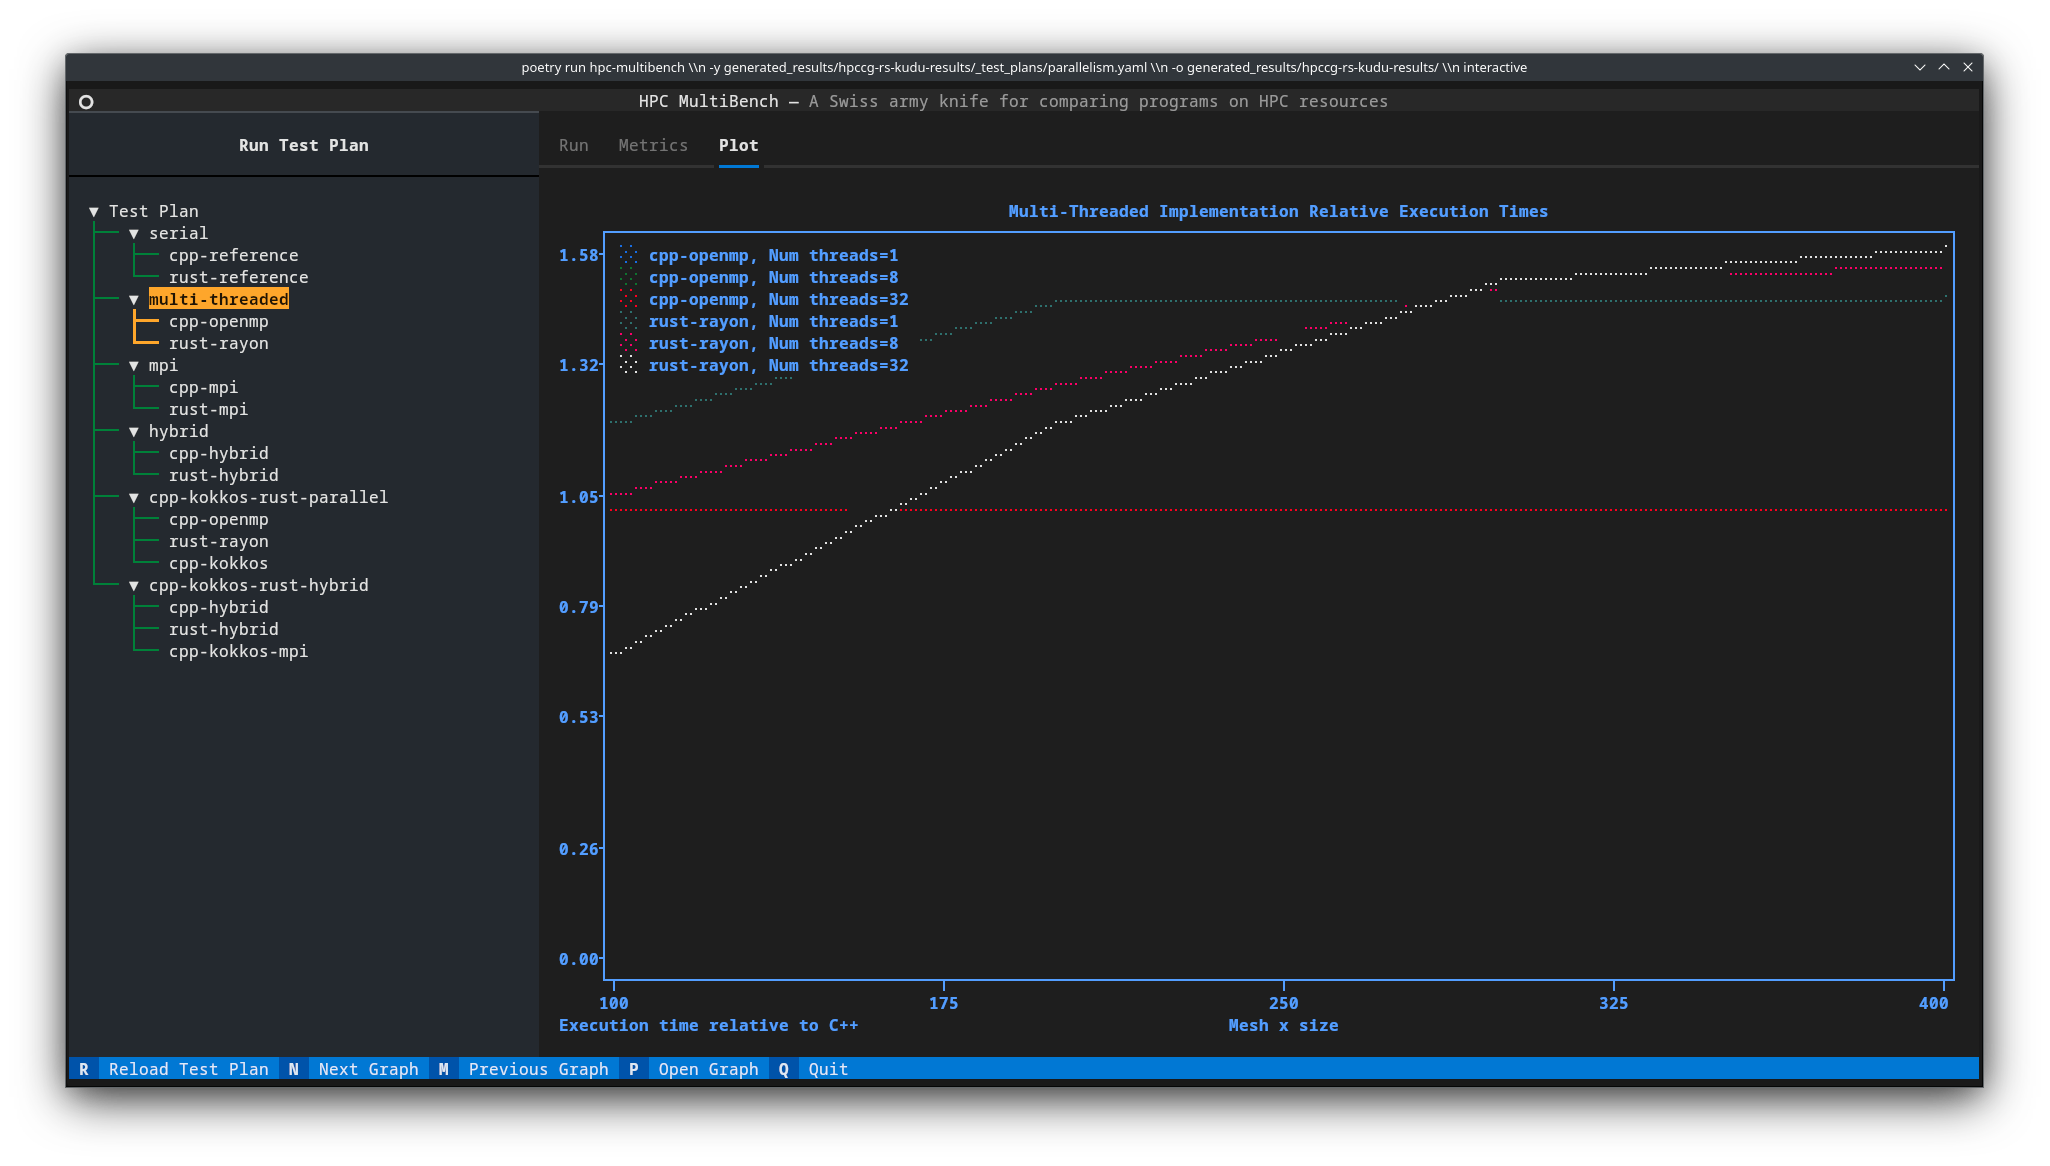Switch to the Metrics tab
The height and width of the screenshot is (1166, 2050).
coord(653,145)
